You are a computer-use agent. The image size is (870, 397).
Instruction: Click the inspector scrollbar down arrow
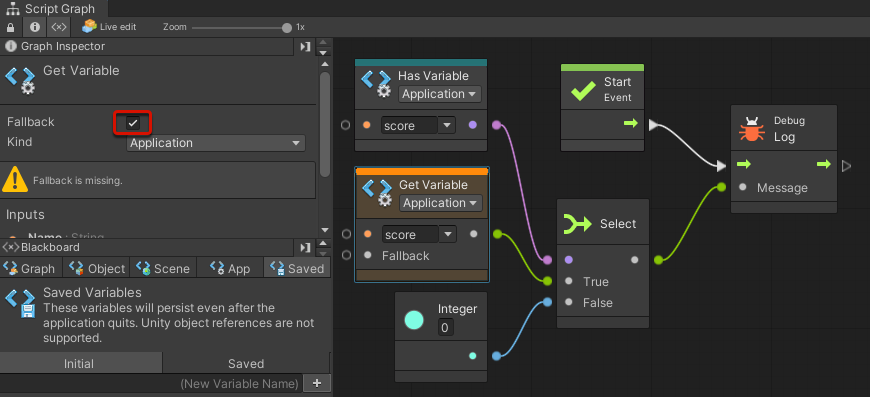(x=325, y=230)
